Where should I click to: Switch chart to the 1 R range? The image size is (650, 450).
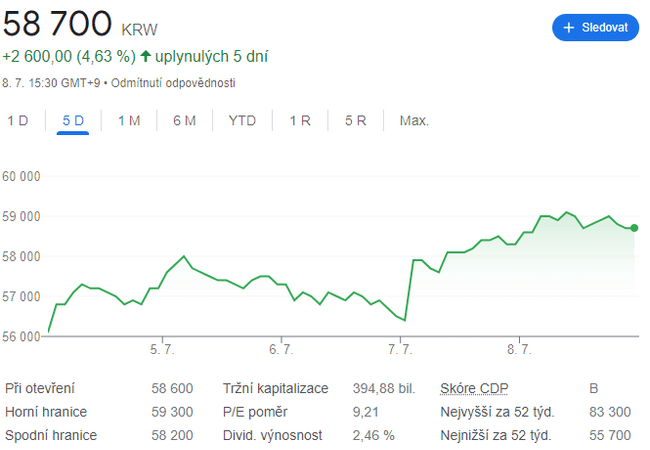click(x=300, y=121)
